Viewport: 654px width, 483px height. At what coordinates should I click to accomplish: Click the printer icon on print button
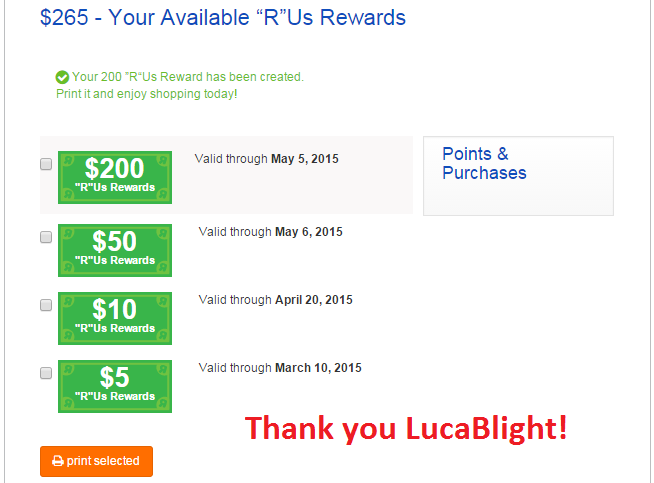[58, 461]
